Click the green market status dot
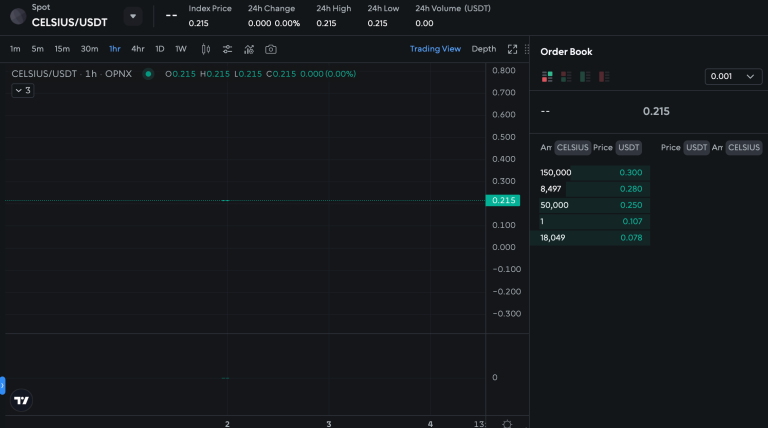The height and width of the screenshot is (428, 768). pos(148,74)
